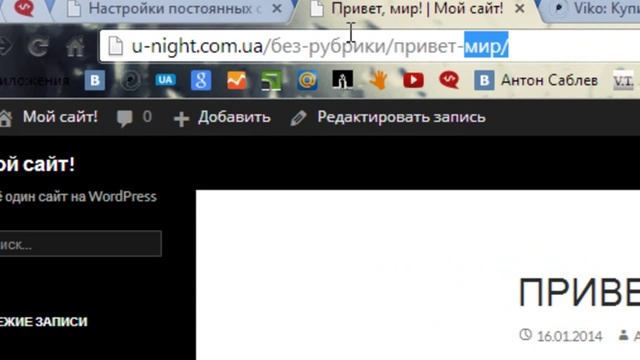Open Антон Саблев VK bookmark

point(536,80)
